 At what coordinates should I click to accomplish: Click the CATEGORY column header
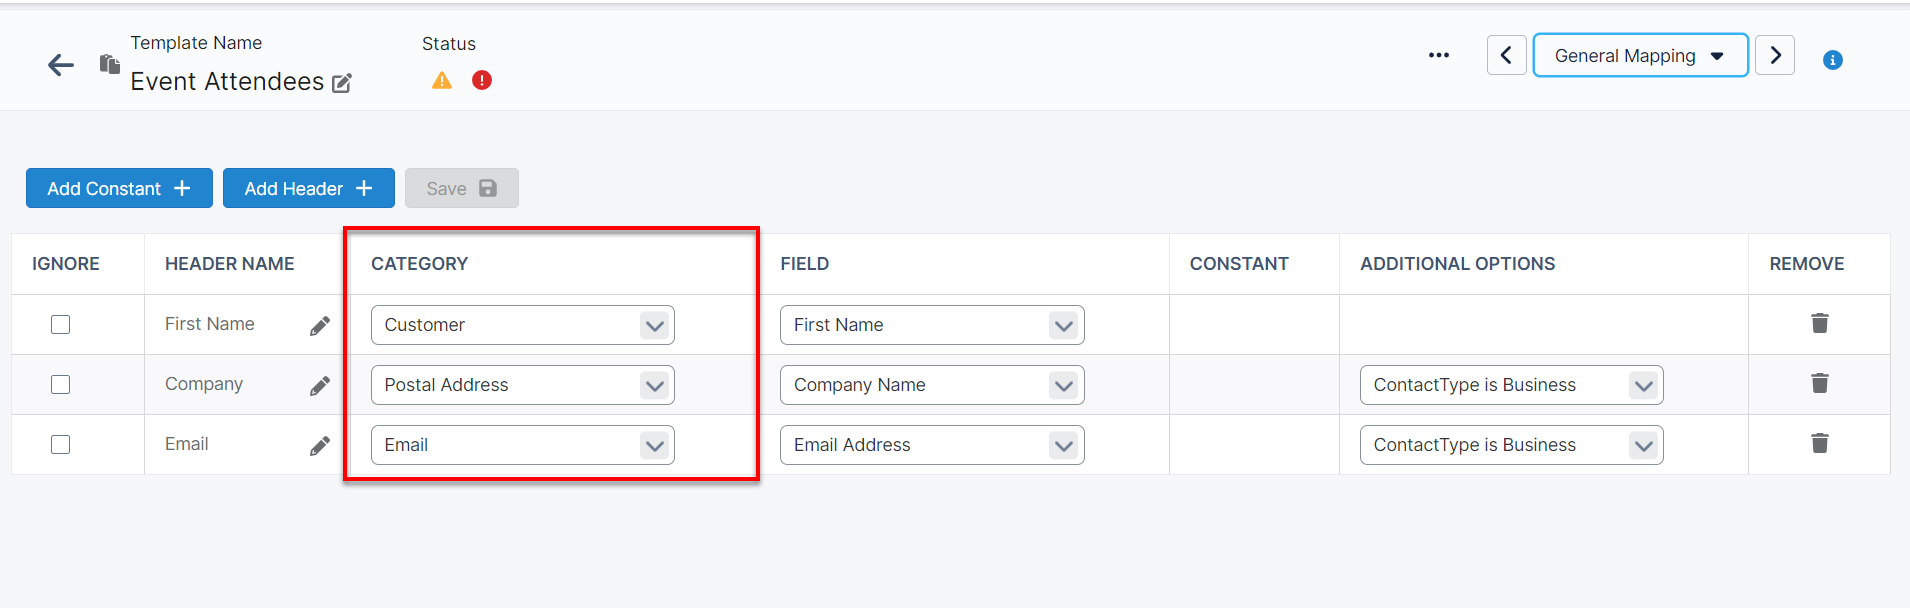point(420,264)
